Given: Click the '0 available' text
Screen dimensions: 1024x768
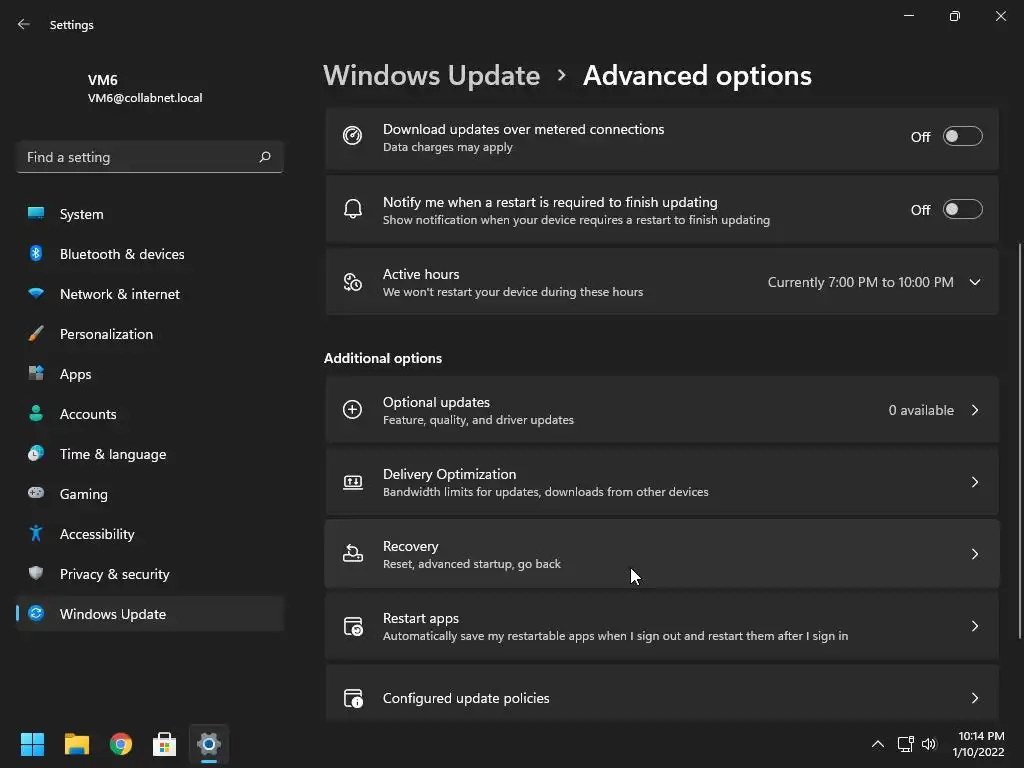Looking at the screenshot, I should [x=921, y=410].
